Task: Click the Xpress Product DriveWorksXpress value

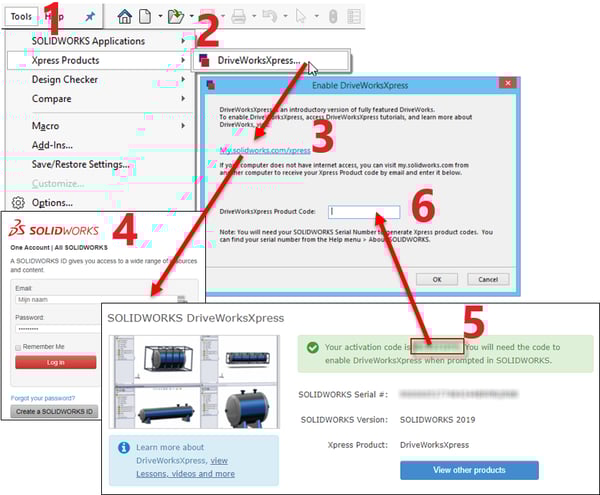Action: tap(434, 445)
